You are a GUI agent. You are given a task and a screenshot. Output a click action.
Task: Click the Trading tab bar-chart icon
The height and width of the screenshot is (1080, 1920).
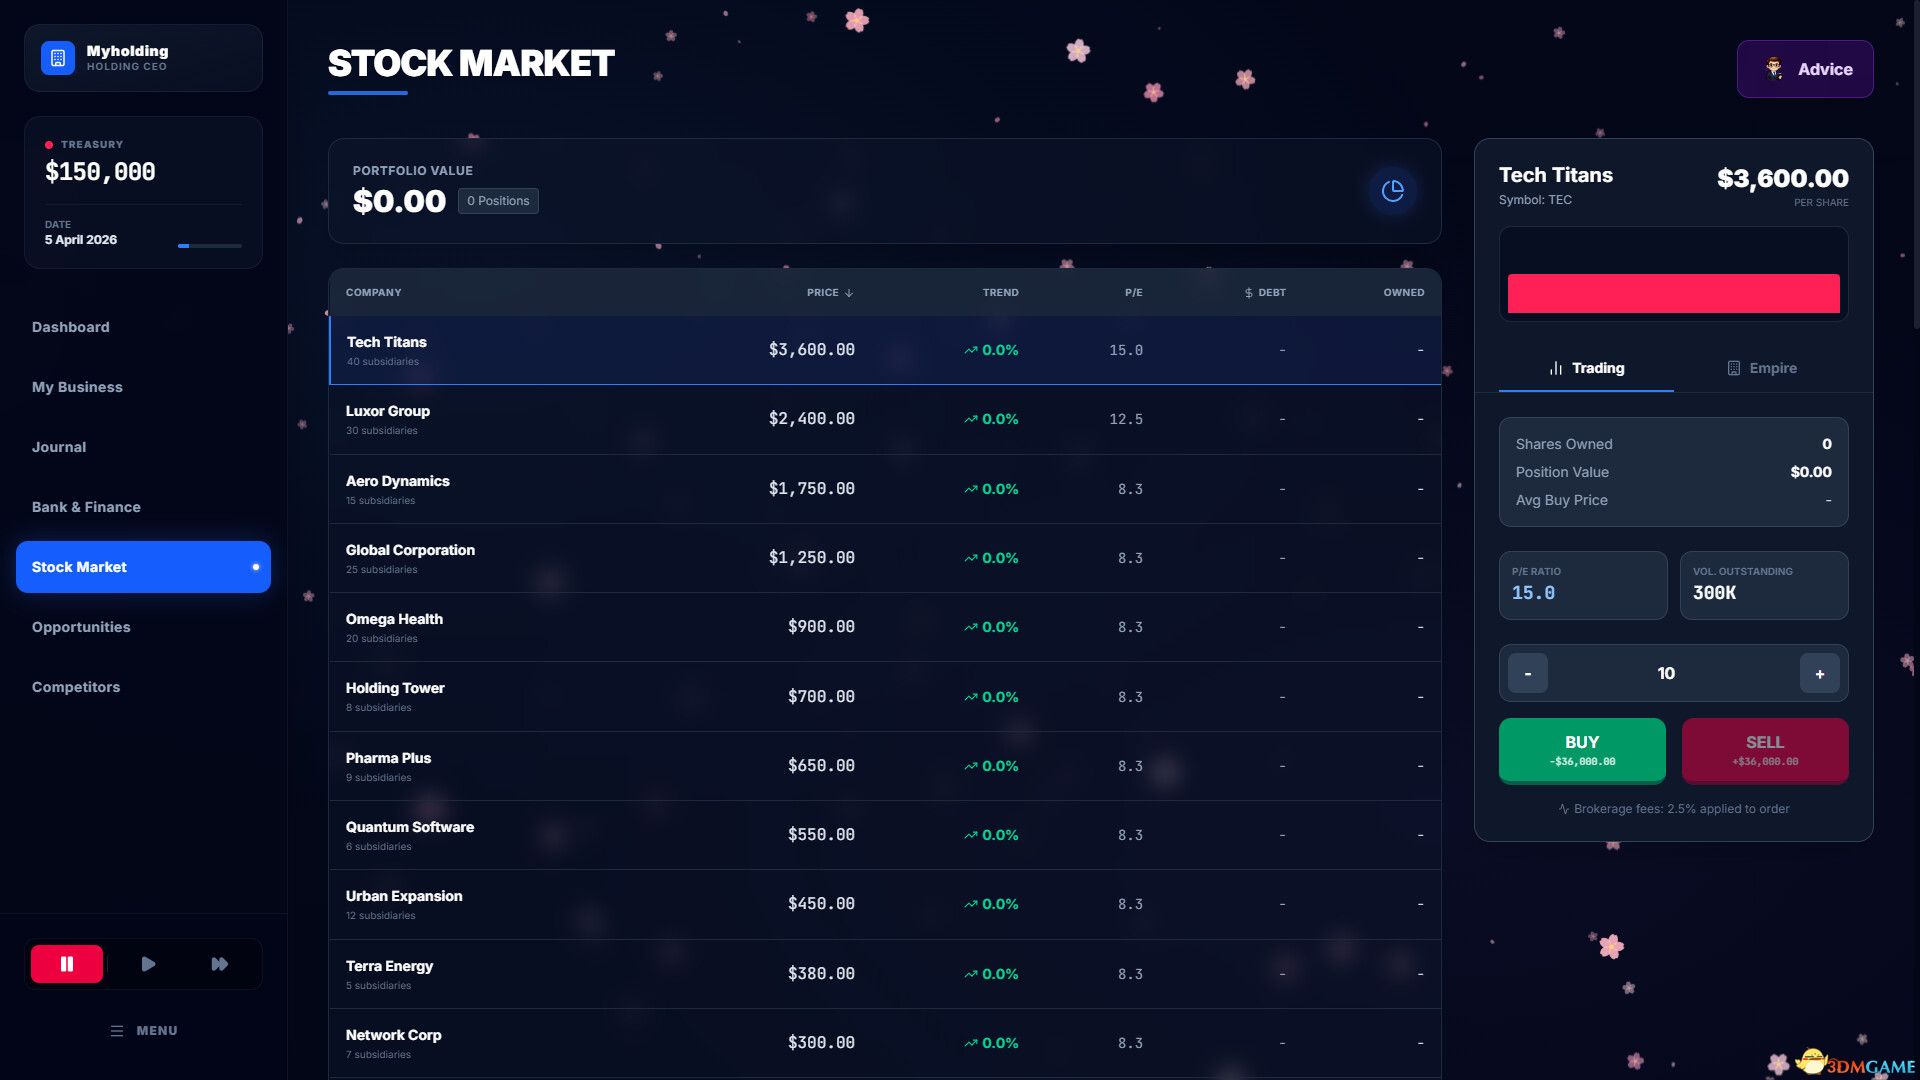click(1556, 368)
